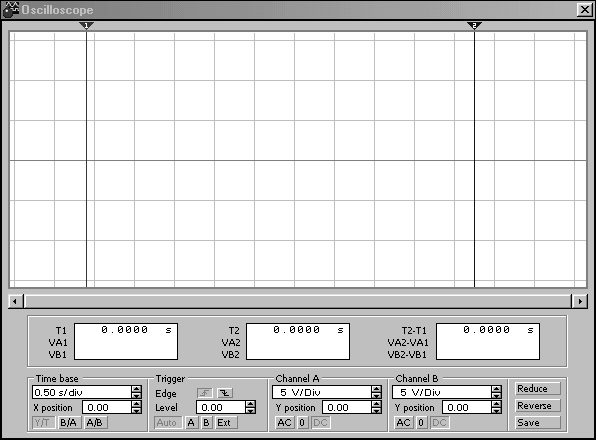The height and width of the screenshot is (442, 598).
Task: Decrease trigger Level value
Action: coord(251,411)
